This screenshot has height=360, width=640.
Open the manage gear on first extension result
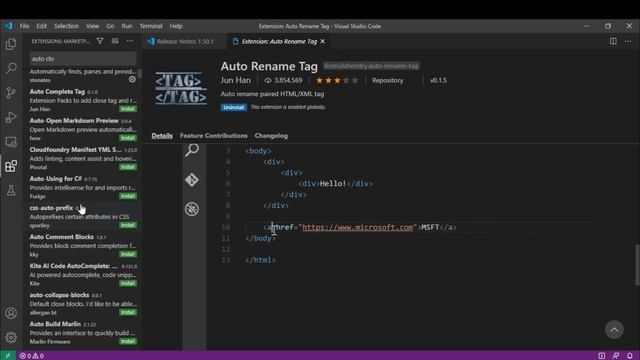coord(132,80)
